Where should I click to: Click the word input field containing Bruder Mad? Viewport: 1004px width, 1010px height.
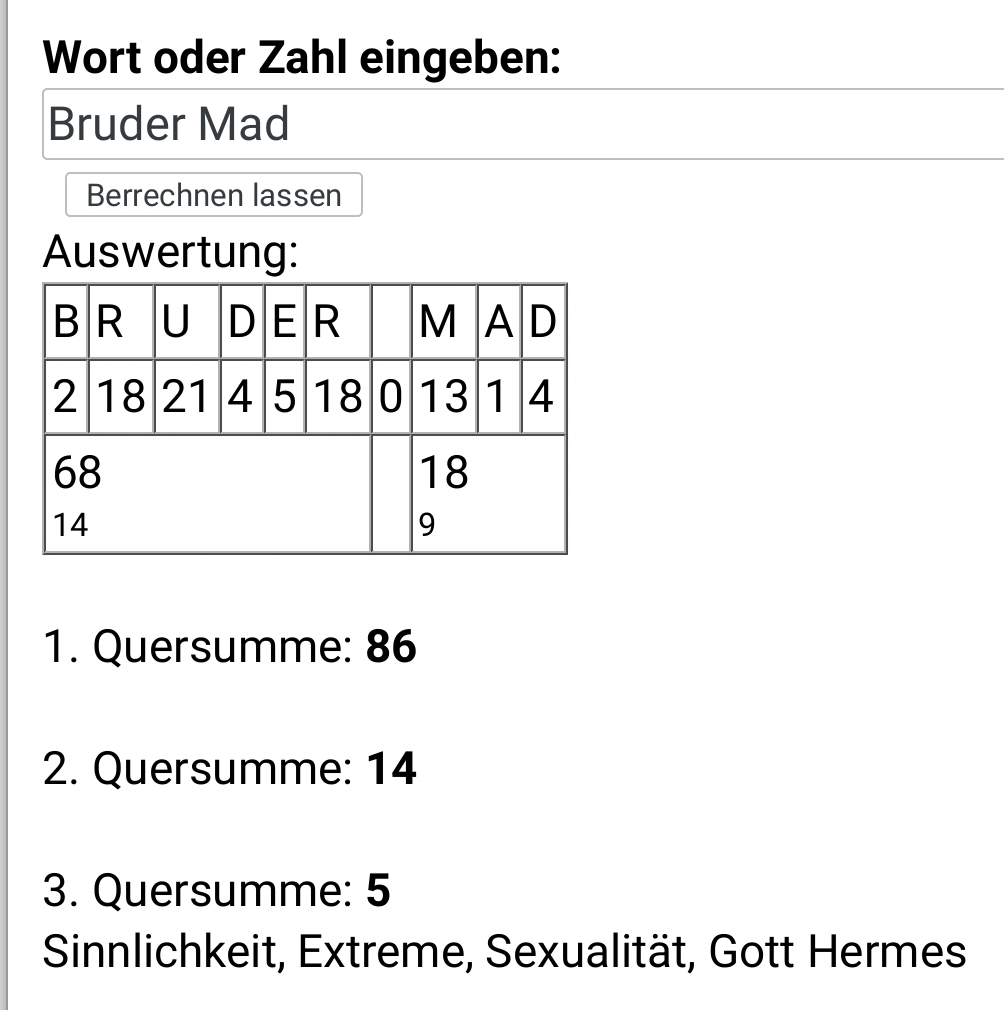point(523,124)
